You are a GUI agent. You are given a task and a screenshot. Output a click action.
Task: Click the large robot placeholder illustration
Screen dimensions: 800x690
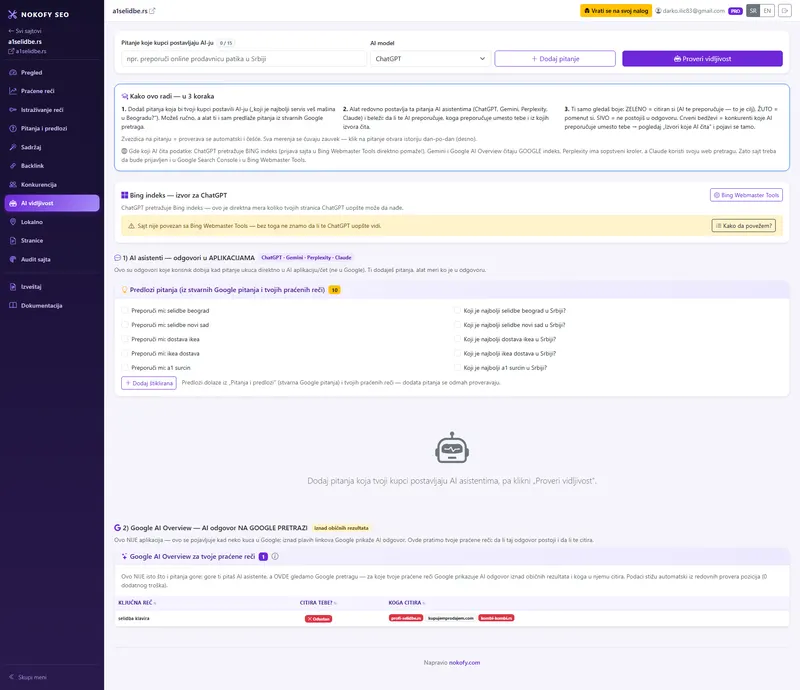452,448
